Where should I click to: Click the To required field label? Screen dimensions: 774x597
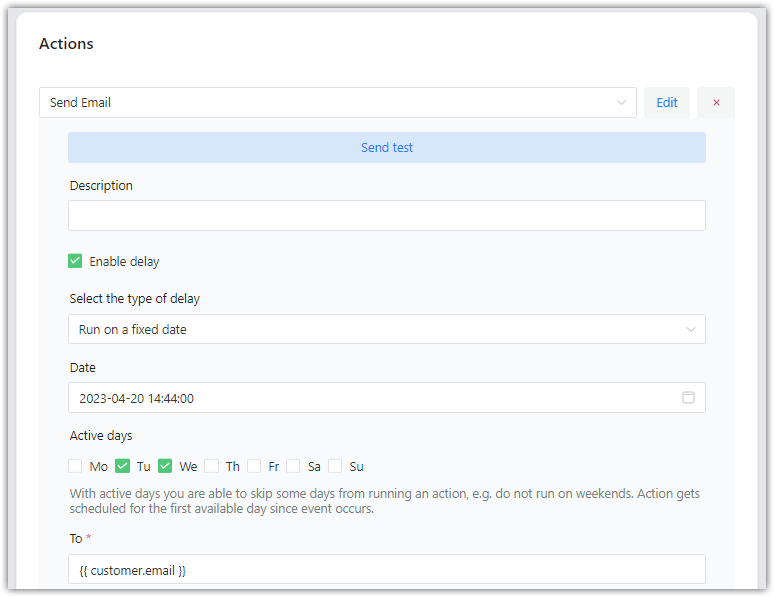pyautogui.click(x=80, y=538)
